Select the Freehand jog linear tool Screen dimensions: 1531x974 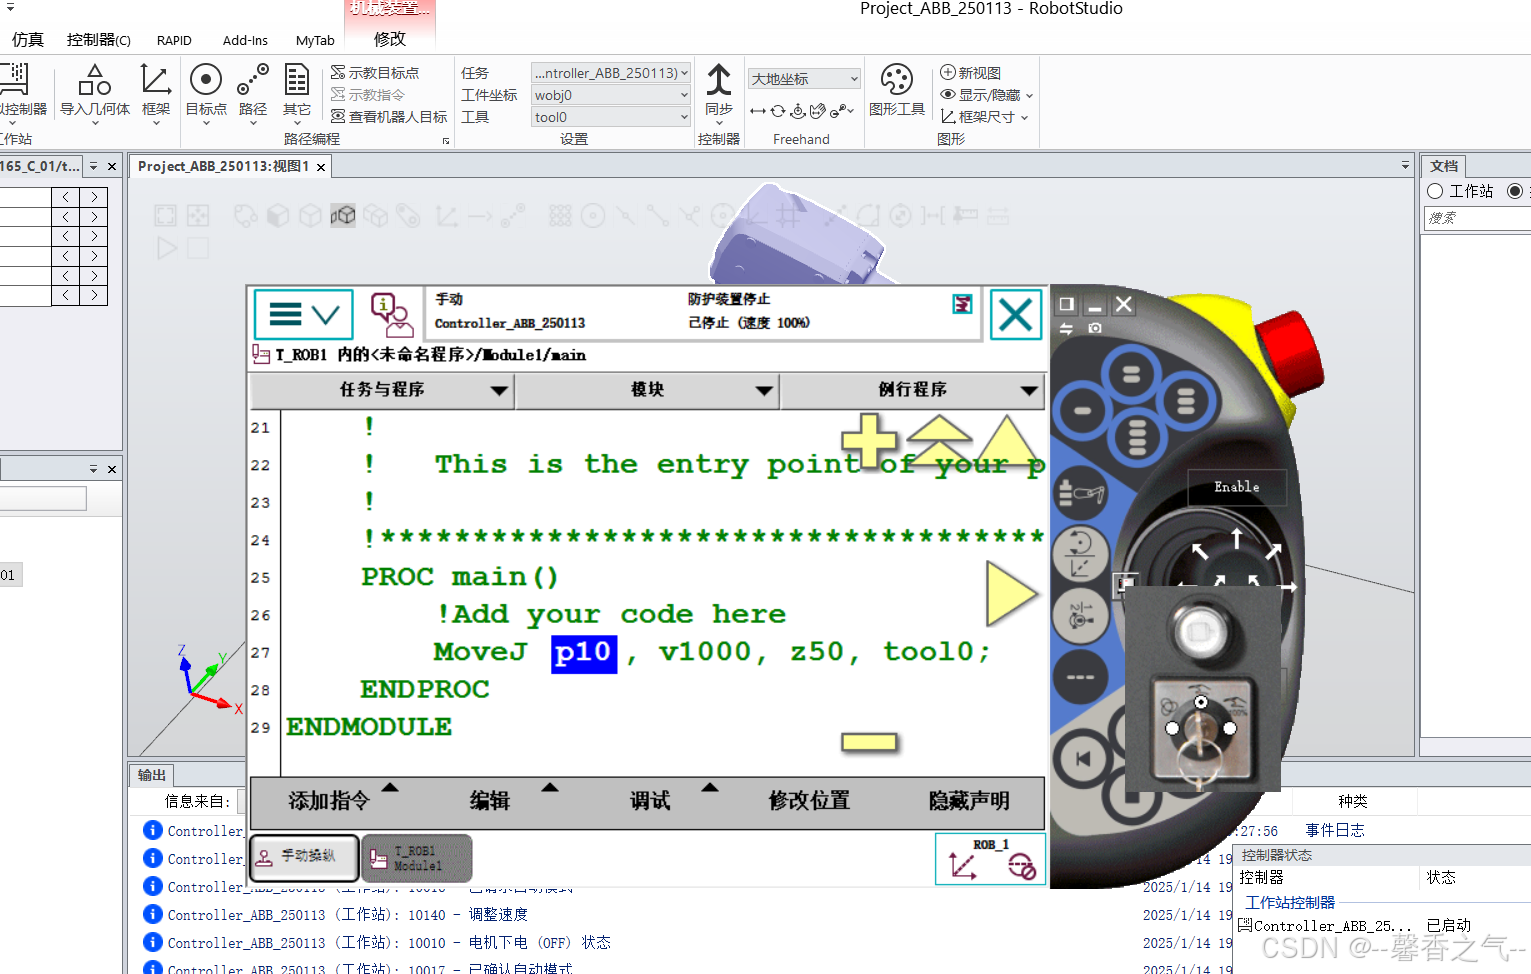[818, 111]
